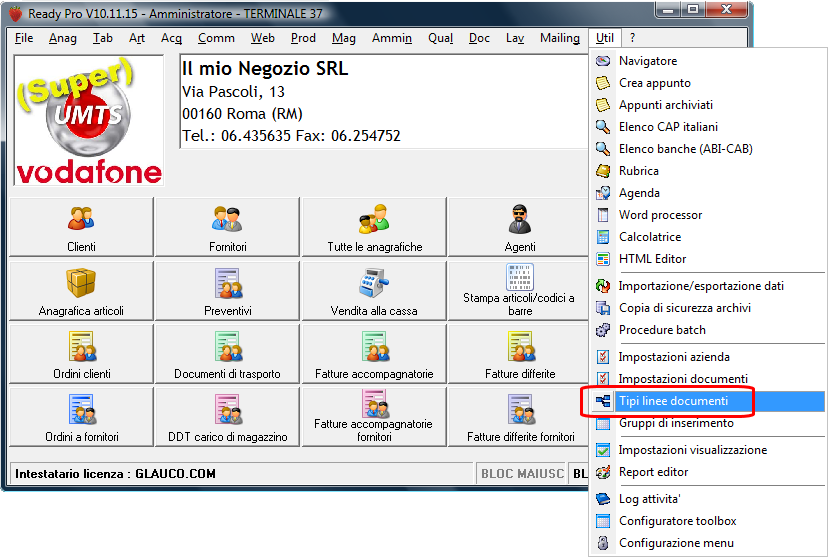Open Ordini clienti
The width and height of the screenshot is (828, 557).
point(81,354)
